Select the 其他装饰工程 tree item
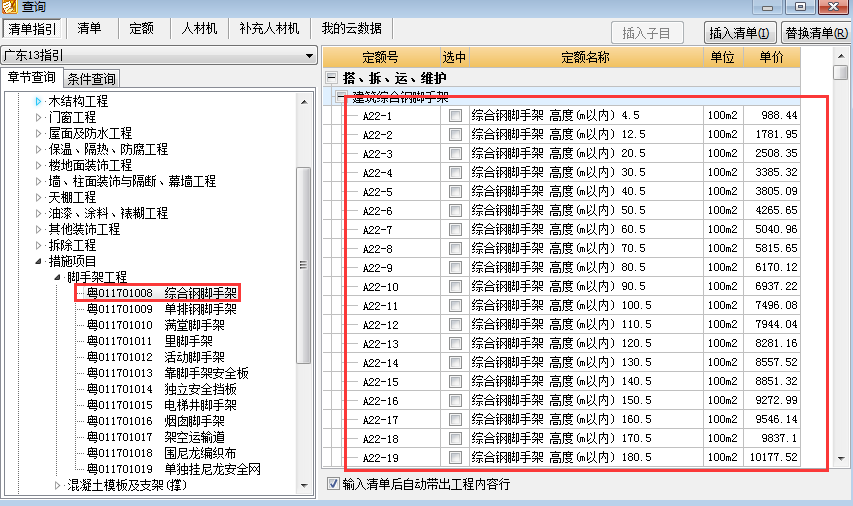853x506 pixels. pyautogui.click(x=84, y=229)
